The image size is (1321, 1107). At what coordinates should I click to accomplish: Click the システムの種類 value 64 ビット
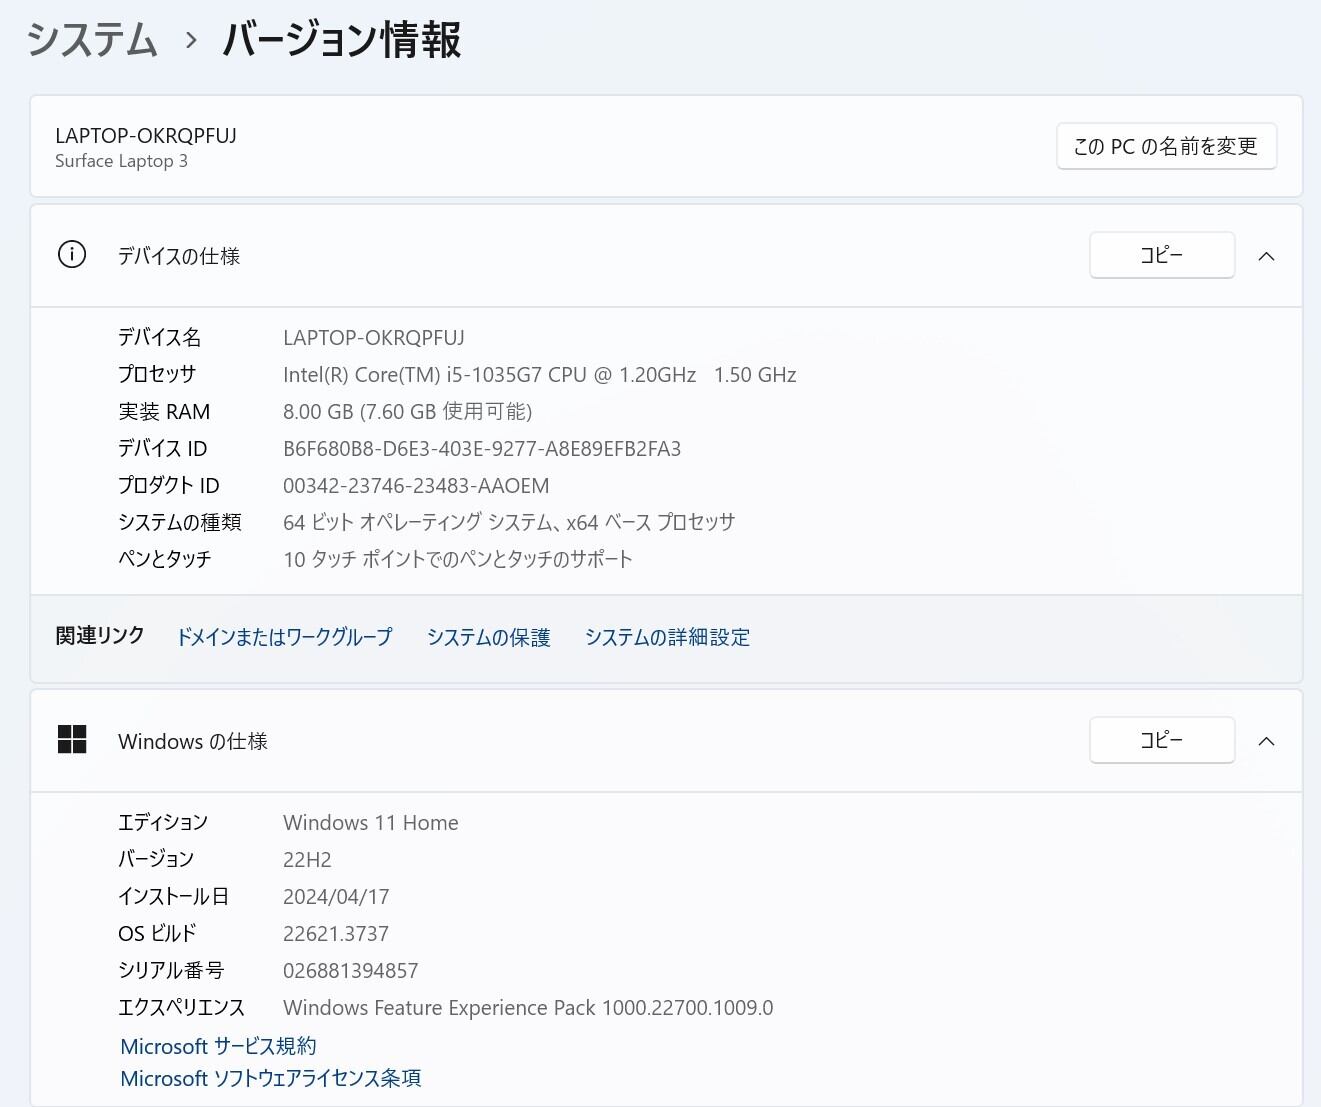point(509,522)
